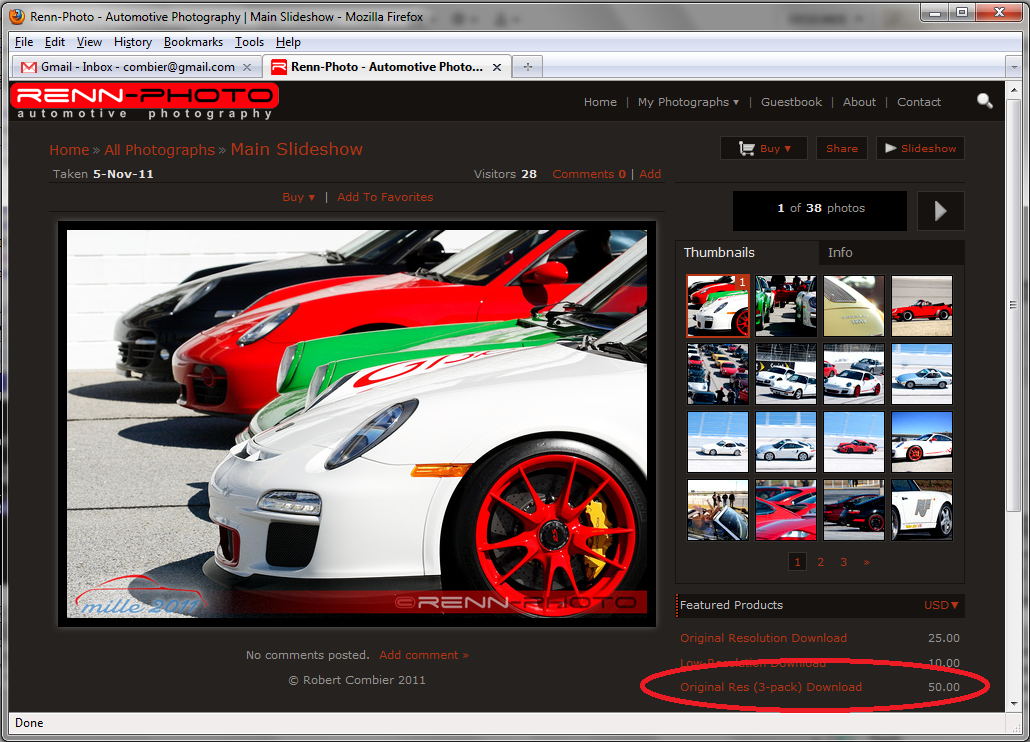Select Original Res (3-pack) Download
This screenshot has width=1030, height=742.
770,687
